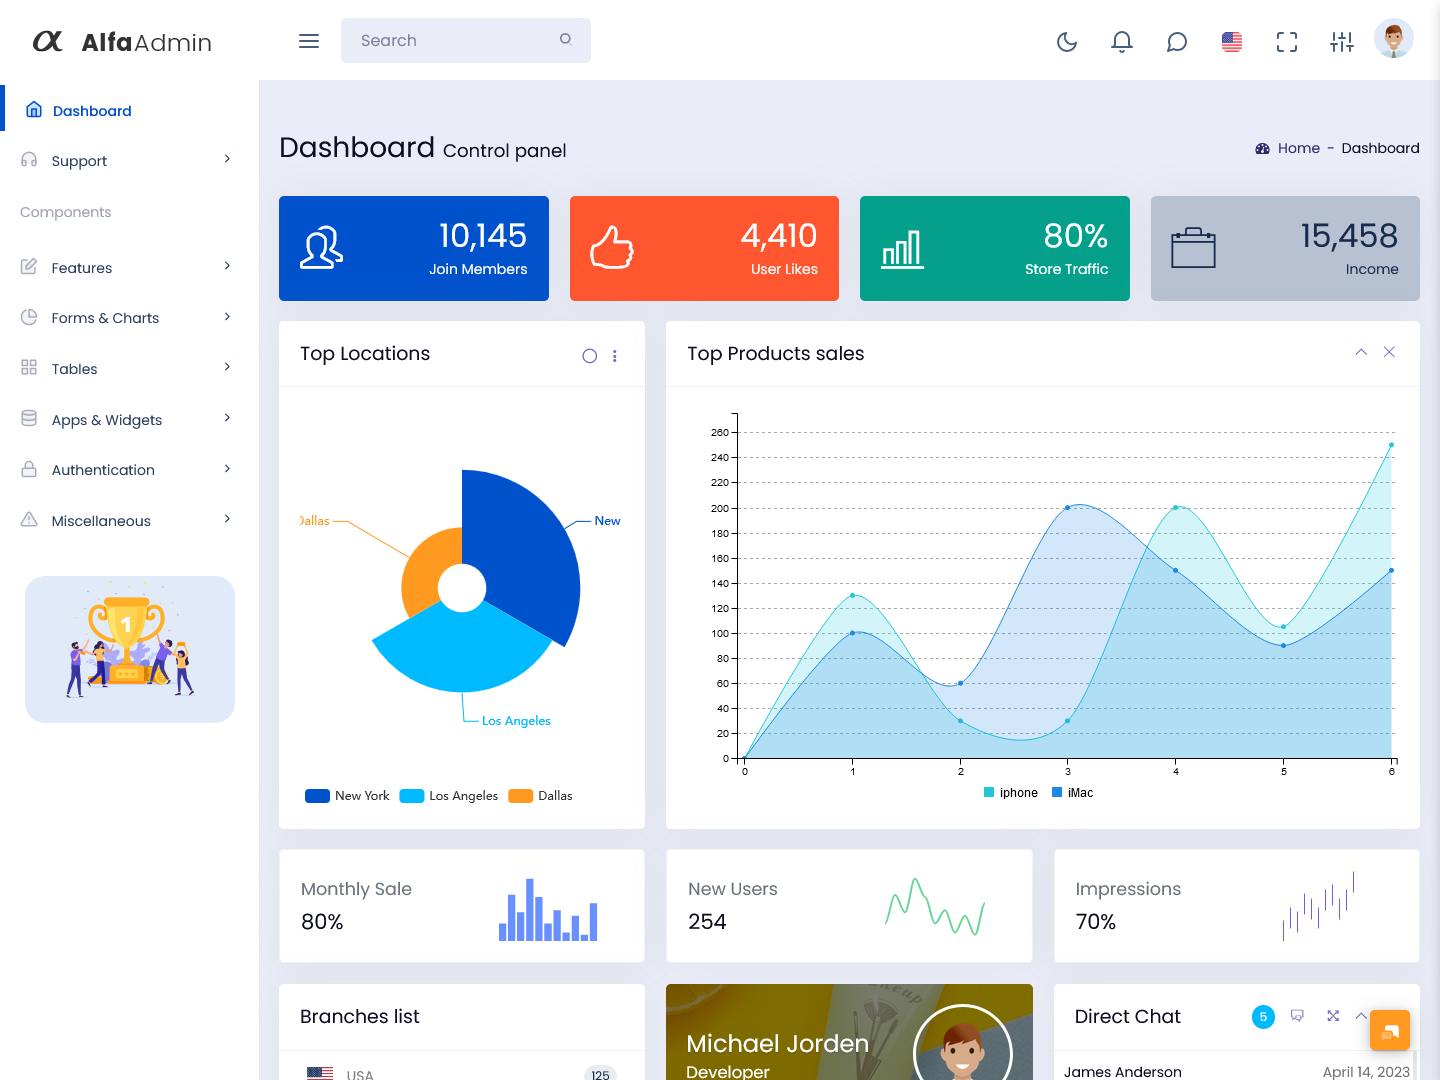
Task: Click inside the Search field
Action: pos(450,40)
